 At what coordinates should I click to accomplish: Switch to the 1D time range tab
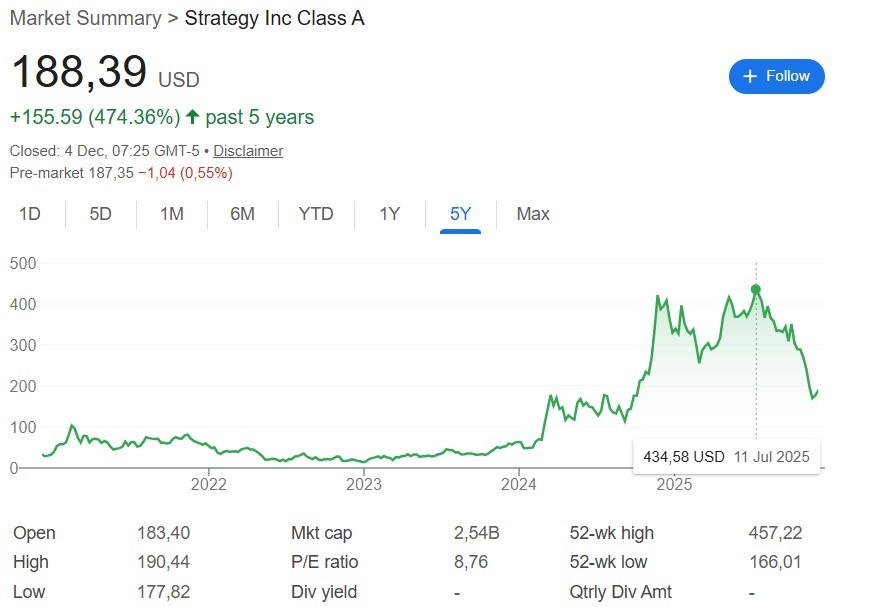29,214
